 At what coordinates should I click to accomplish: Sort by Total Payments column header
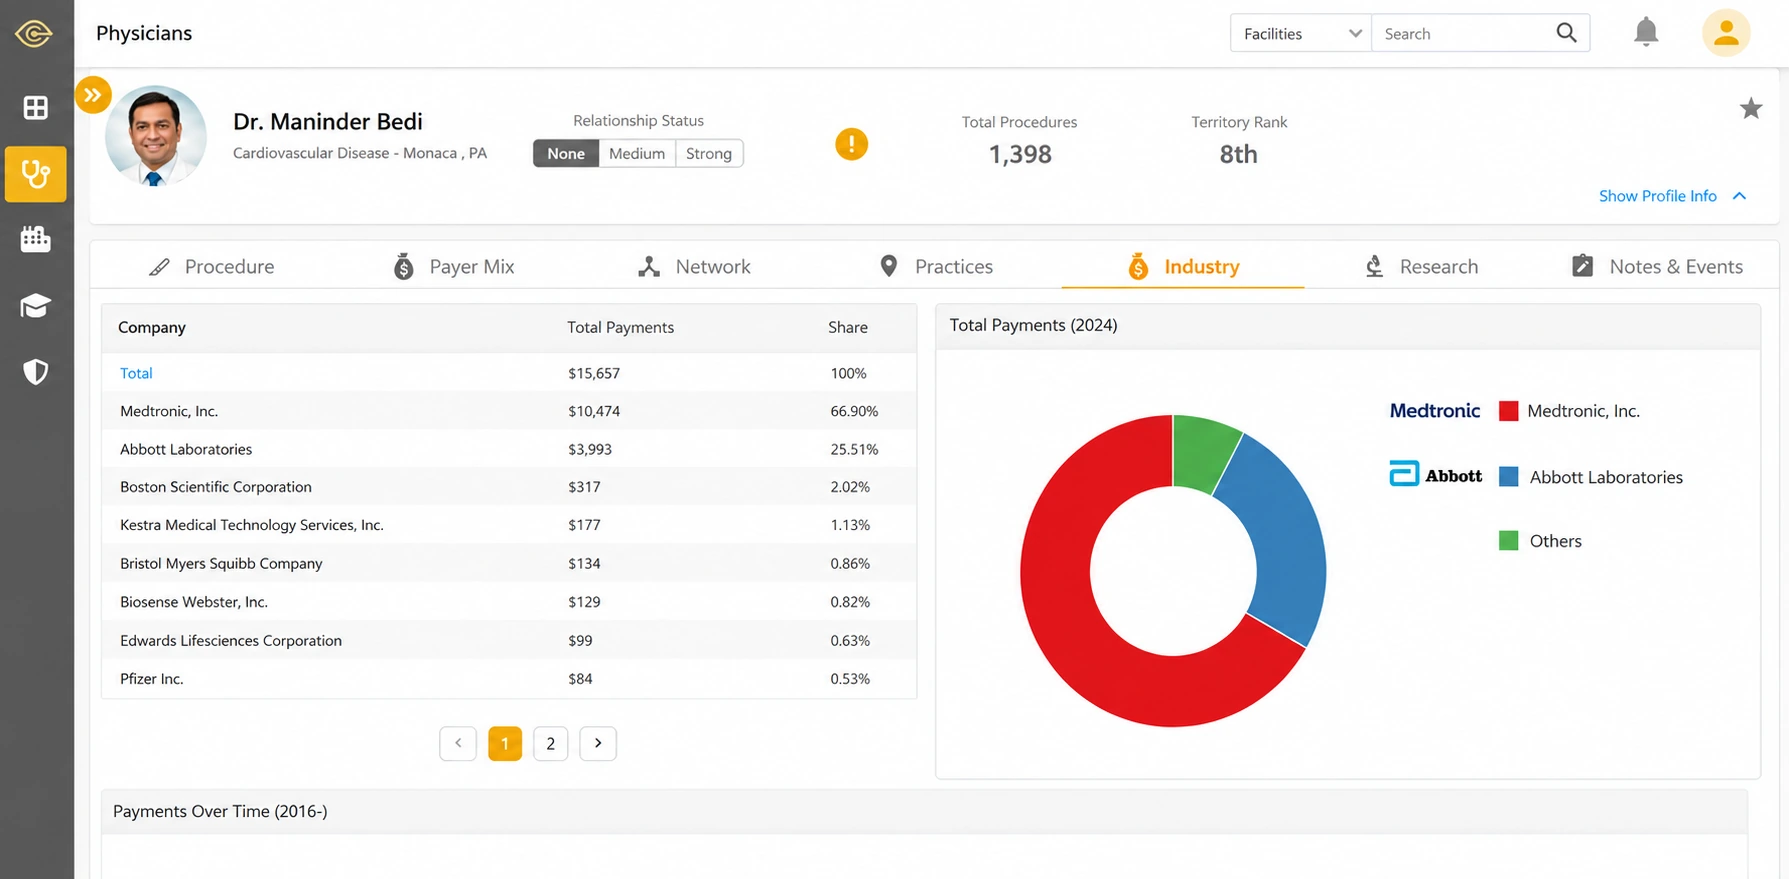620,327
